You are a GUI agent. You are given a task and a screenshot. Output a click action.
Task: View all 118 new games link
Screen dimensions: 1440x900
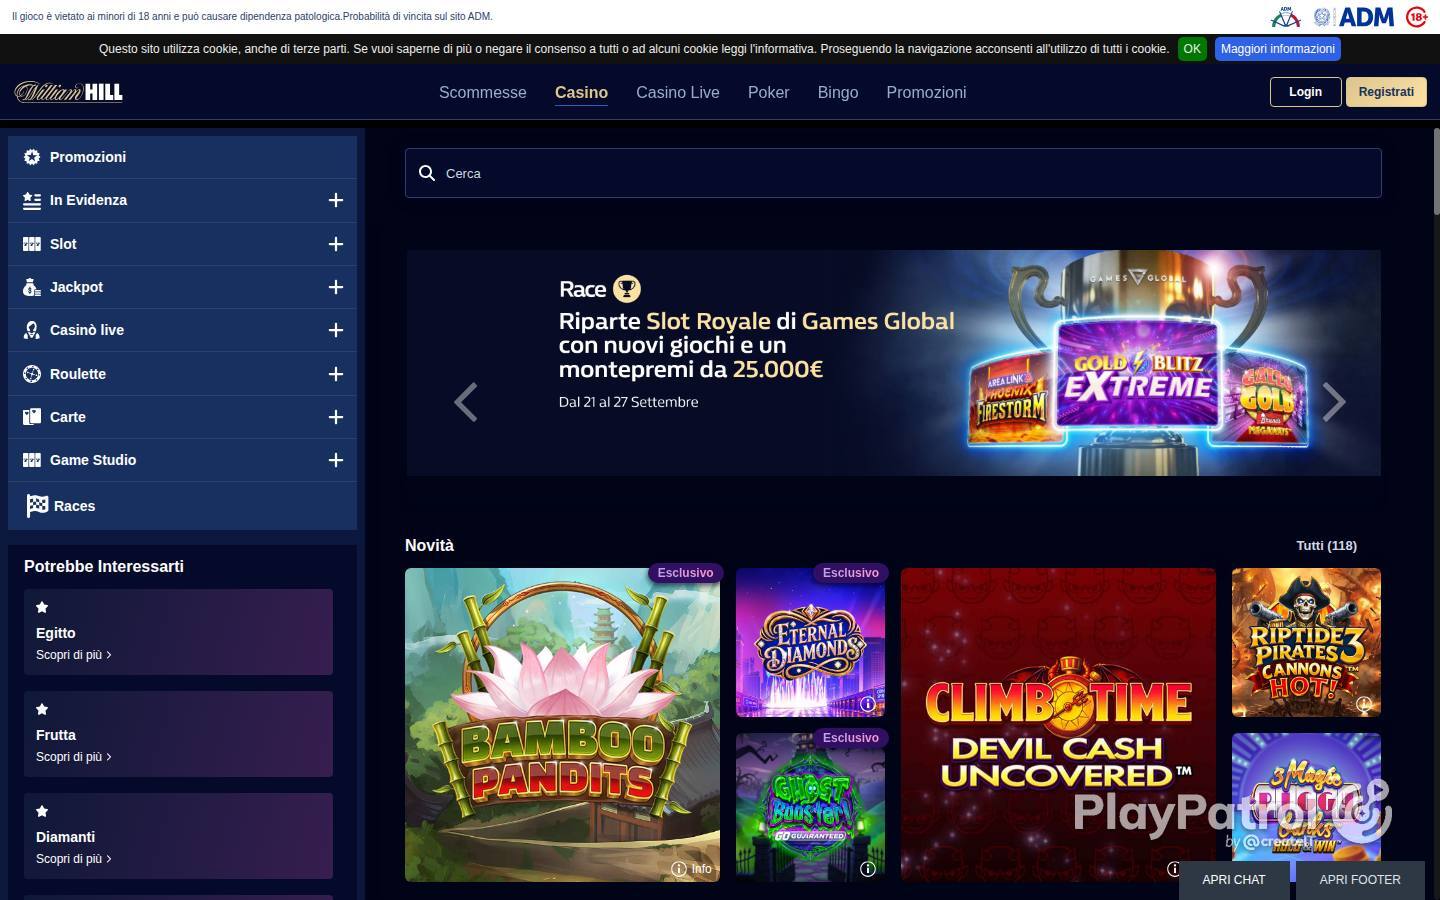click(1327, 546)
